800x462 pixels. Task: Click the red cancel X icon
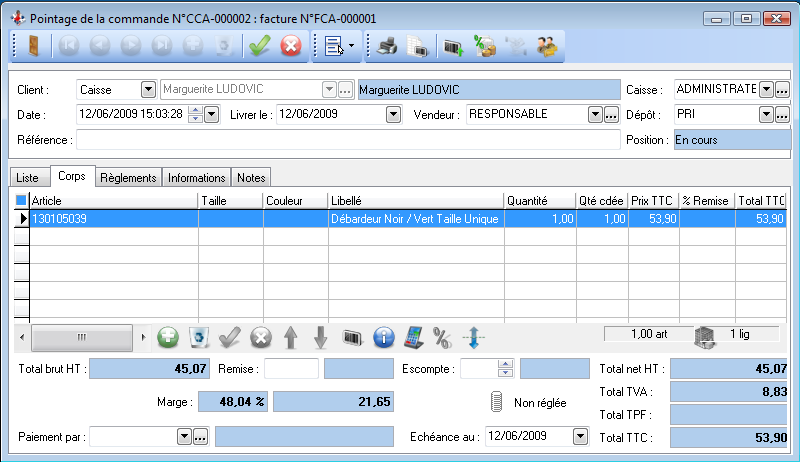tap(290, 45)
